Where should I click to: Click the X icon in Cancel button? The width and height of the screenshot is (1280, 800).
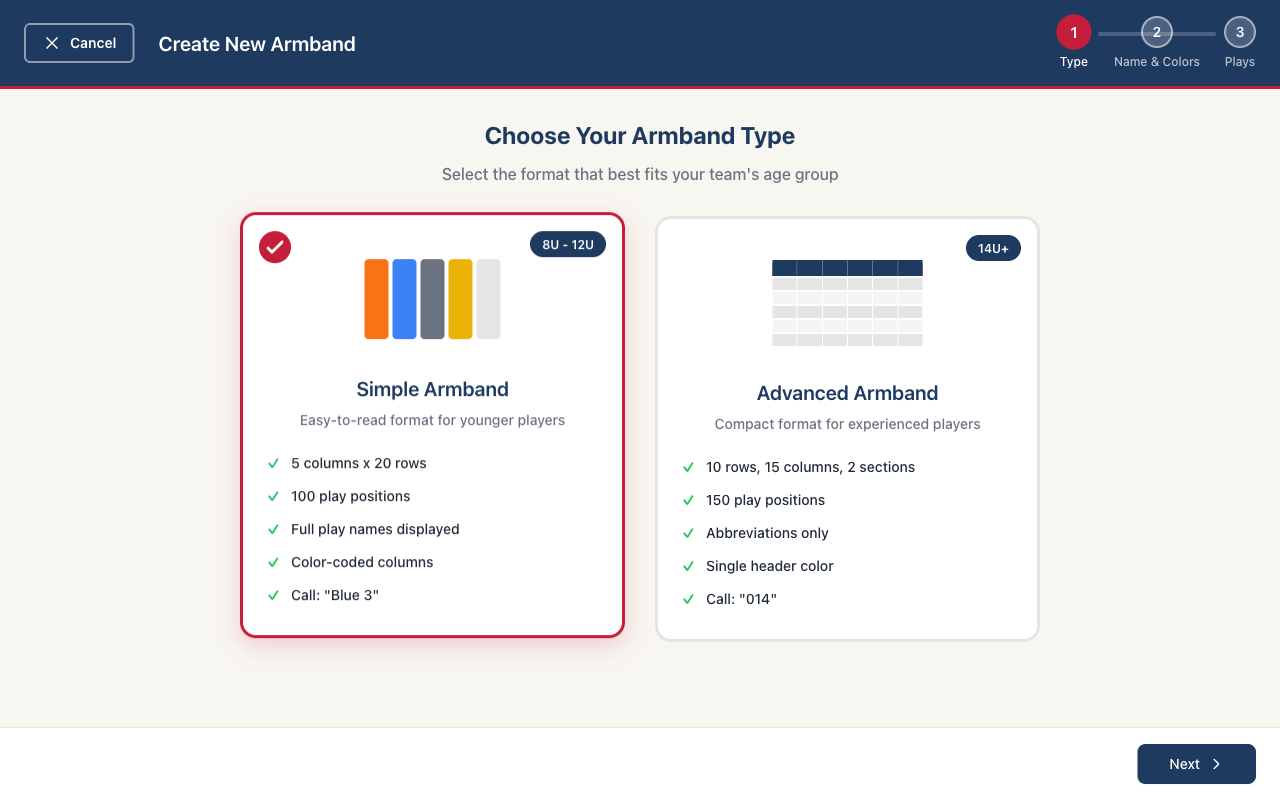coord(52,43)
